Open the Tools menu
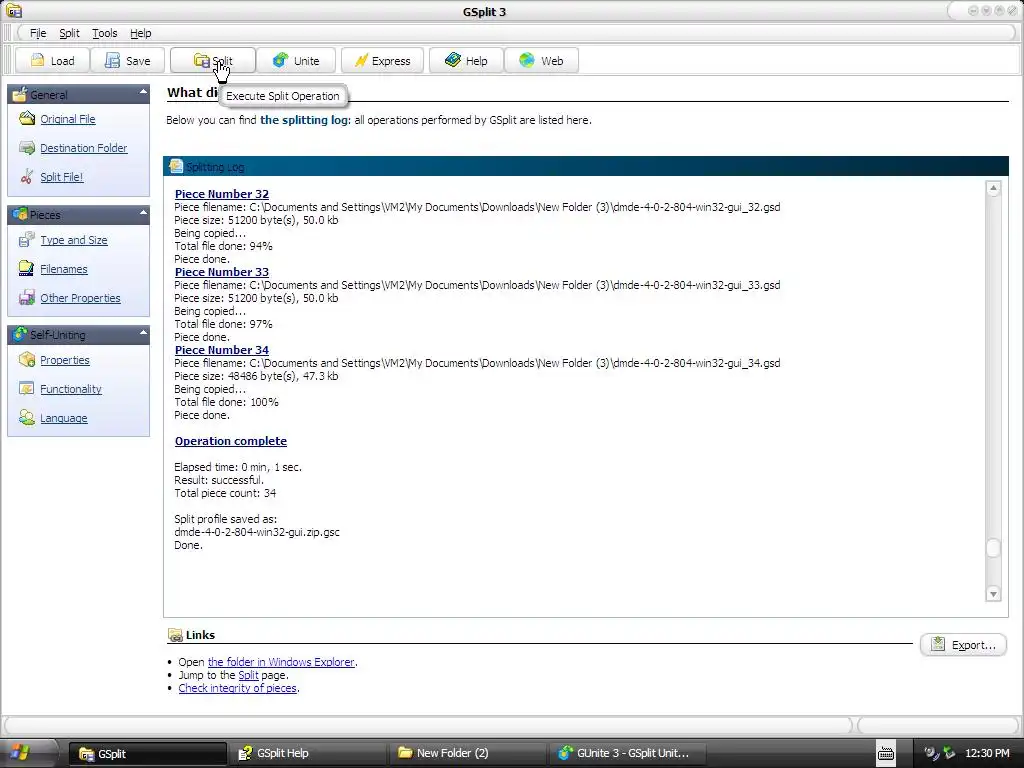This screenshot has height=768, width=1024. coord(104,33)
